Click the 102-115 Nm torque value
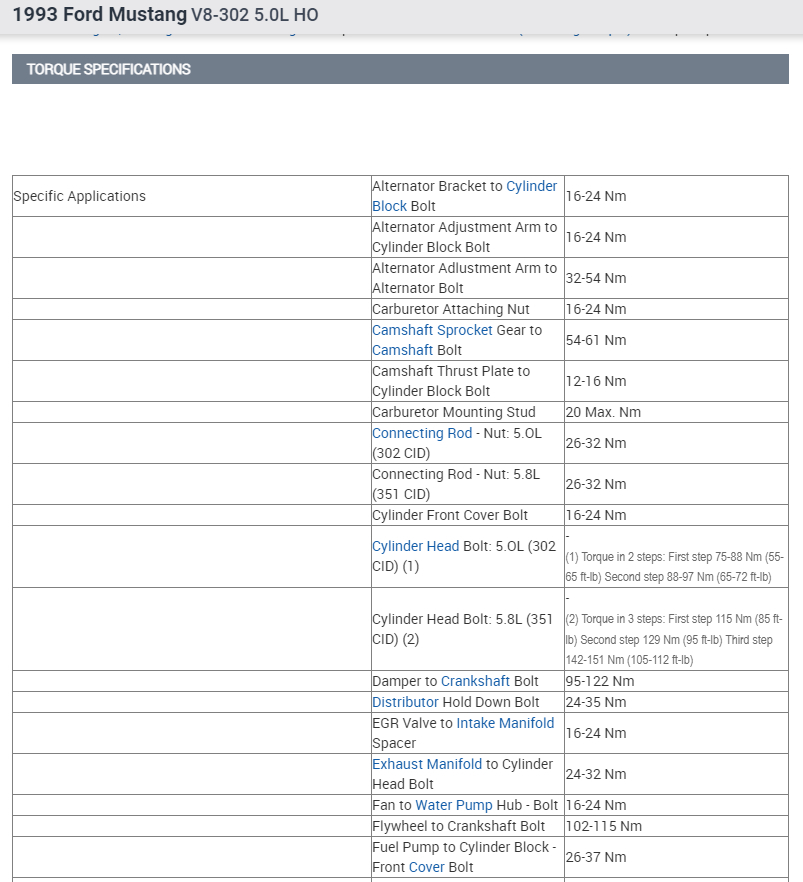 click(604, 826)
